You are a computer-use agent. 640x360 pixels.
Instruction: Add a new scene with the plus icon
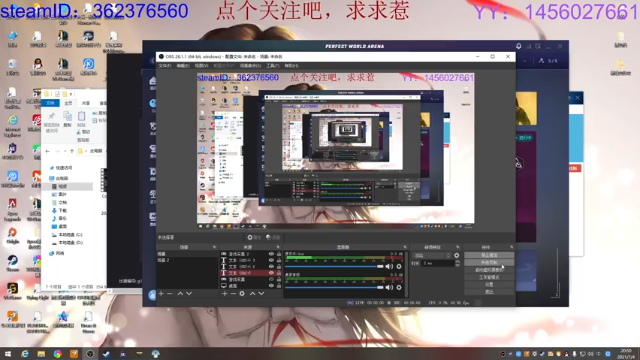tap(161, 293)
